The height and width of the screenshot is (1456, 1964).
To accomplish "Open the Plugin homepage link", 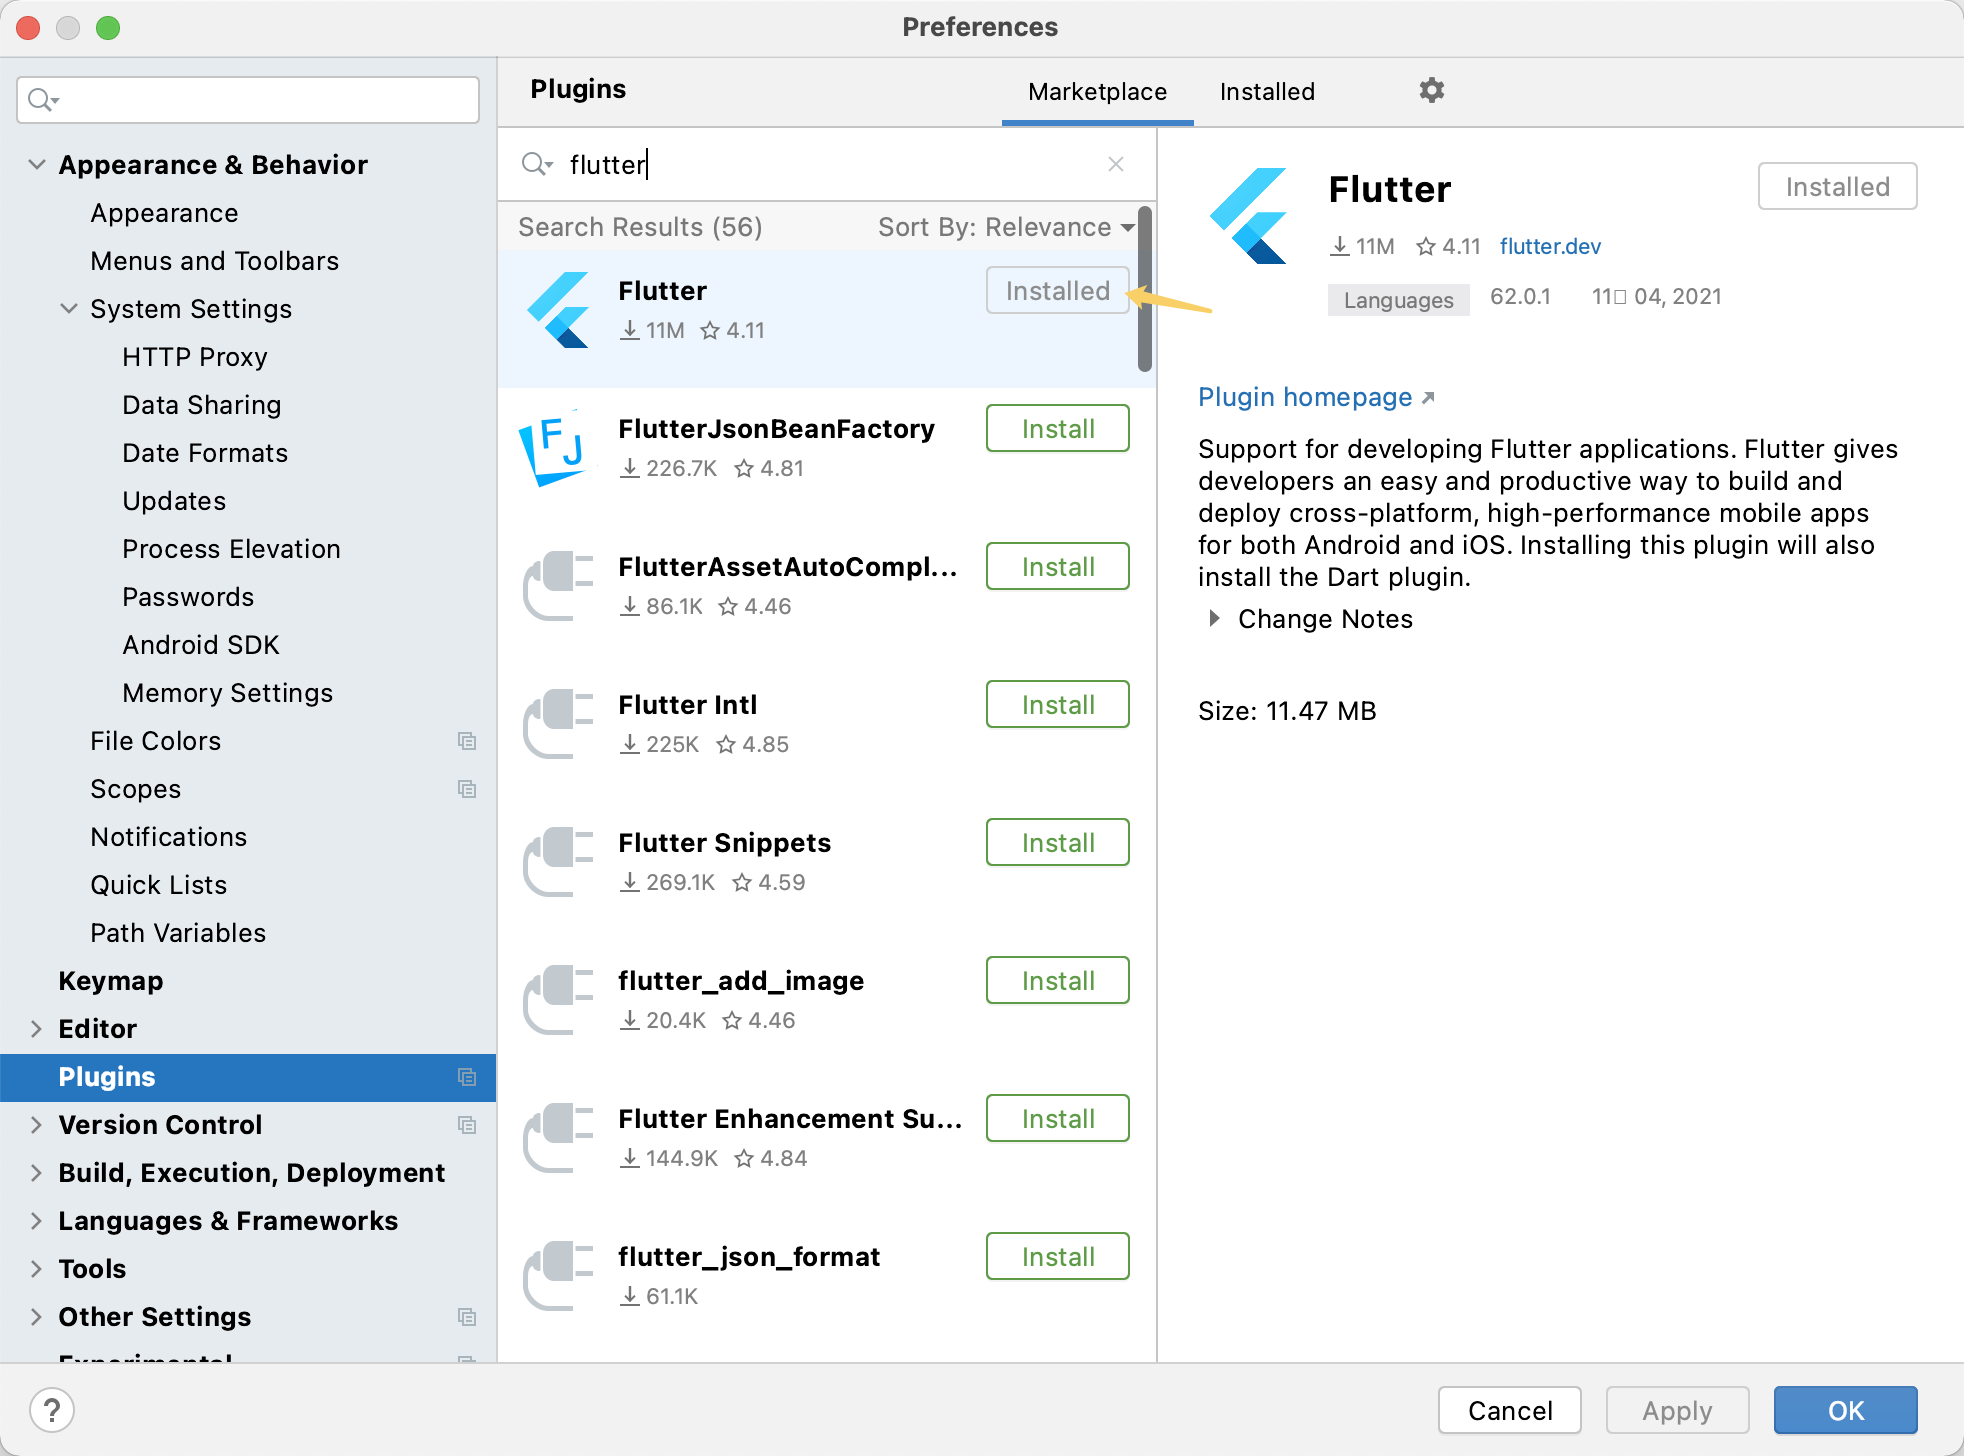I will click(1305, 397).
